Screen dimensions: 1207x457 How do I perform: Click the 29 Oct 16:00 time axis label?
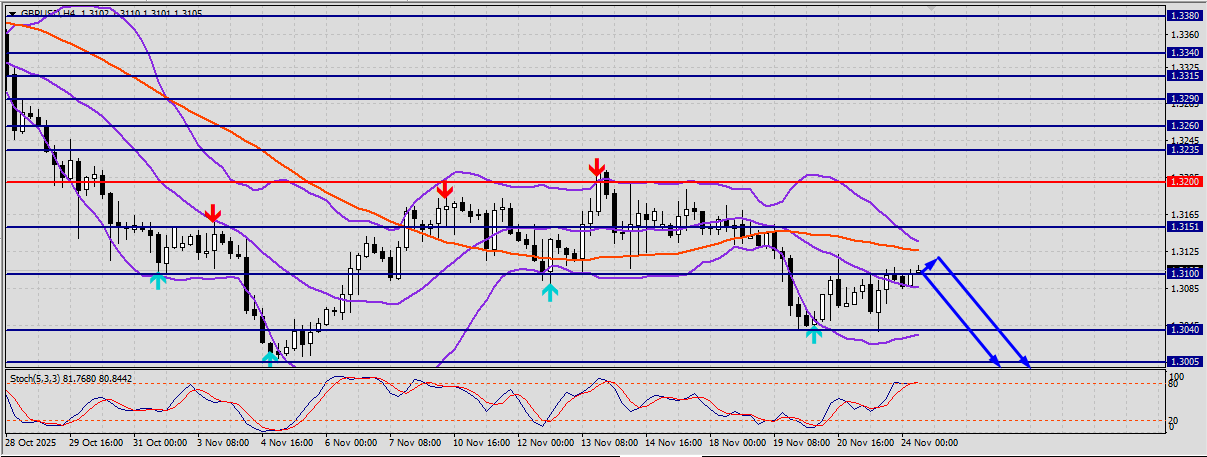[98, 441]
